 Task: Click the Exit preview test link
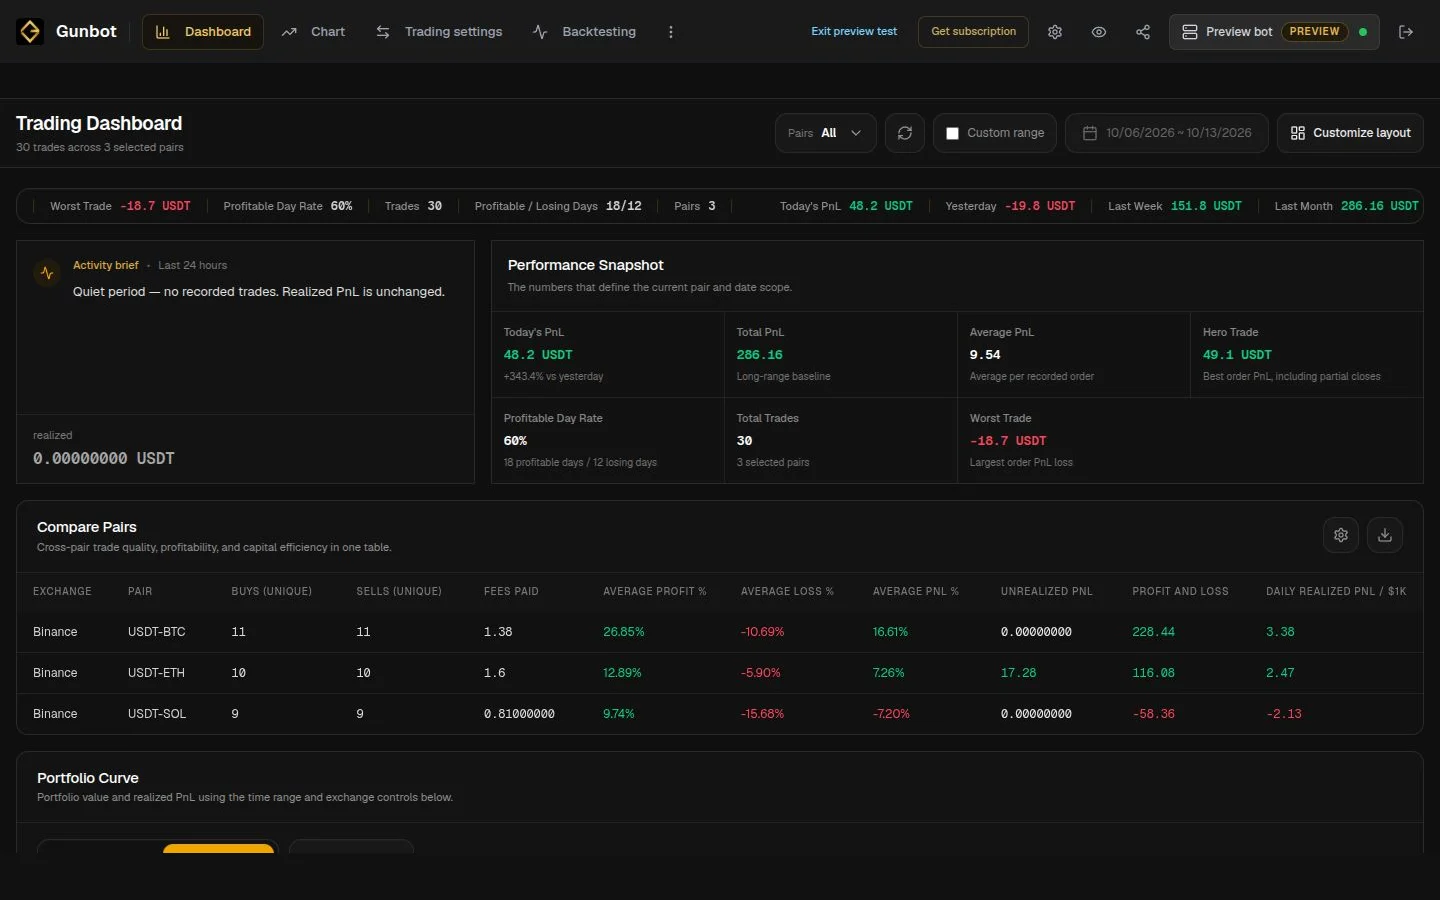[854, 32]
